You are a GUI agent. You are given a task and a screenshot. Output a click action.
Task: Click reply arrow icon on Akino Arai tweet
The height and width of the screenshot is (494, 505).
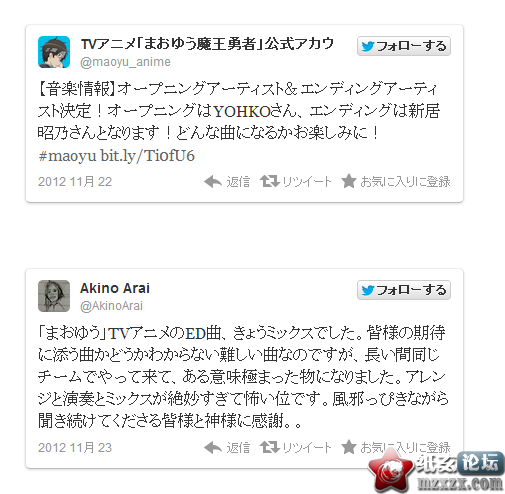[x=213, y=448]
